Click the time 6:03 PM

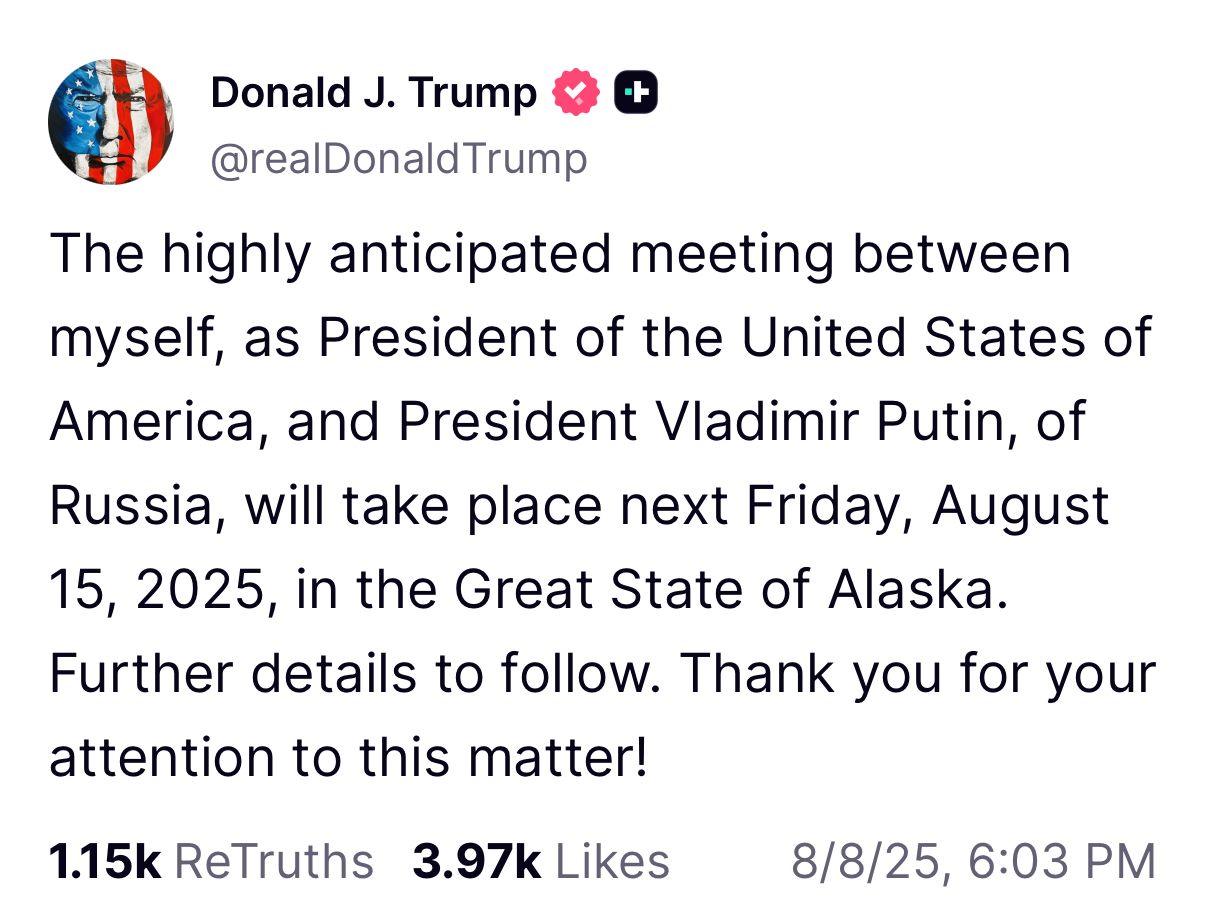1061,861
